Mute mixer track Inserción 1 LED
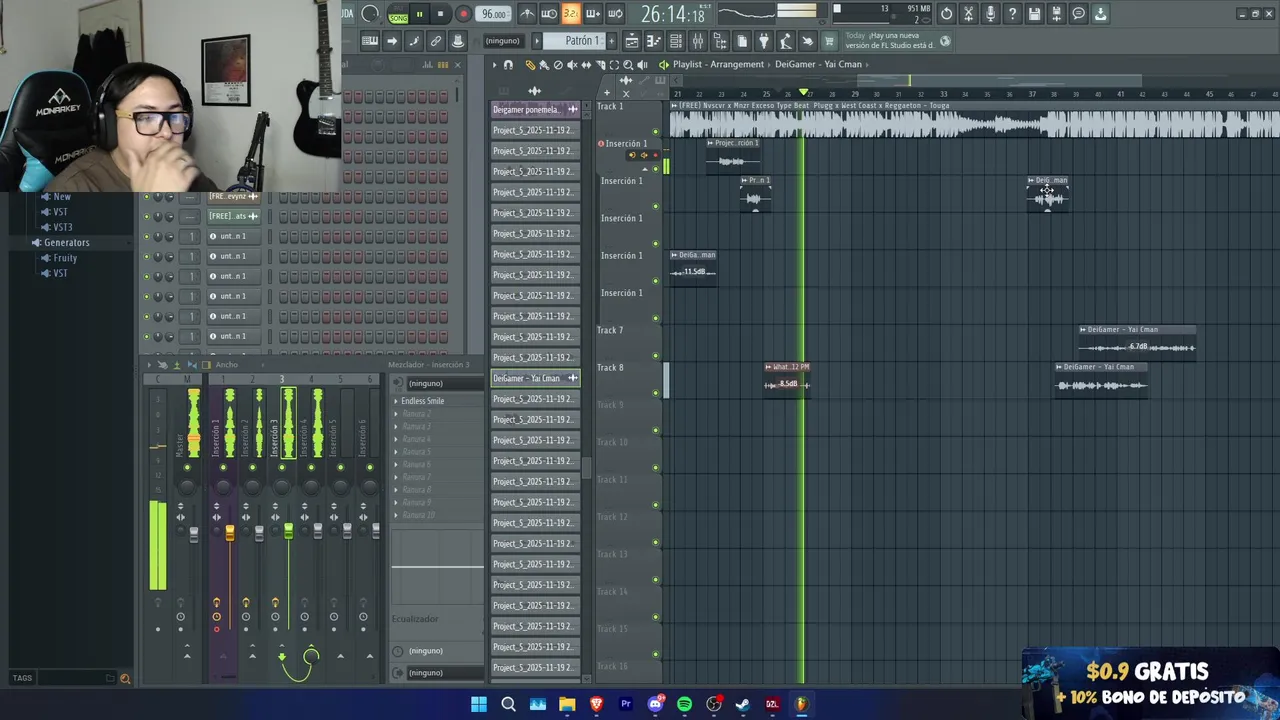This screenshot has height=720, width=1280. tap(223, 467)
